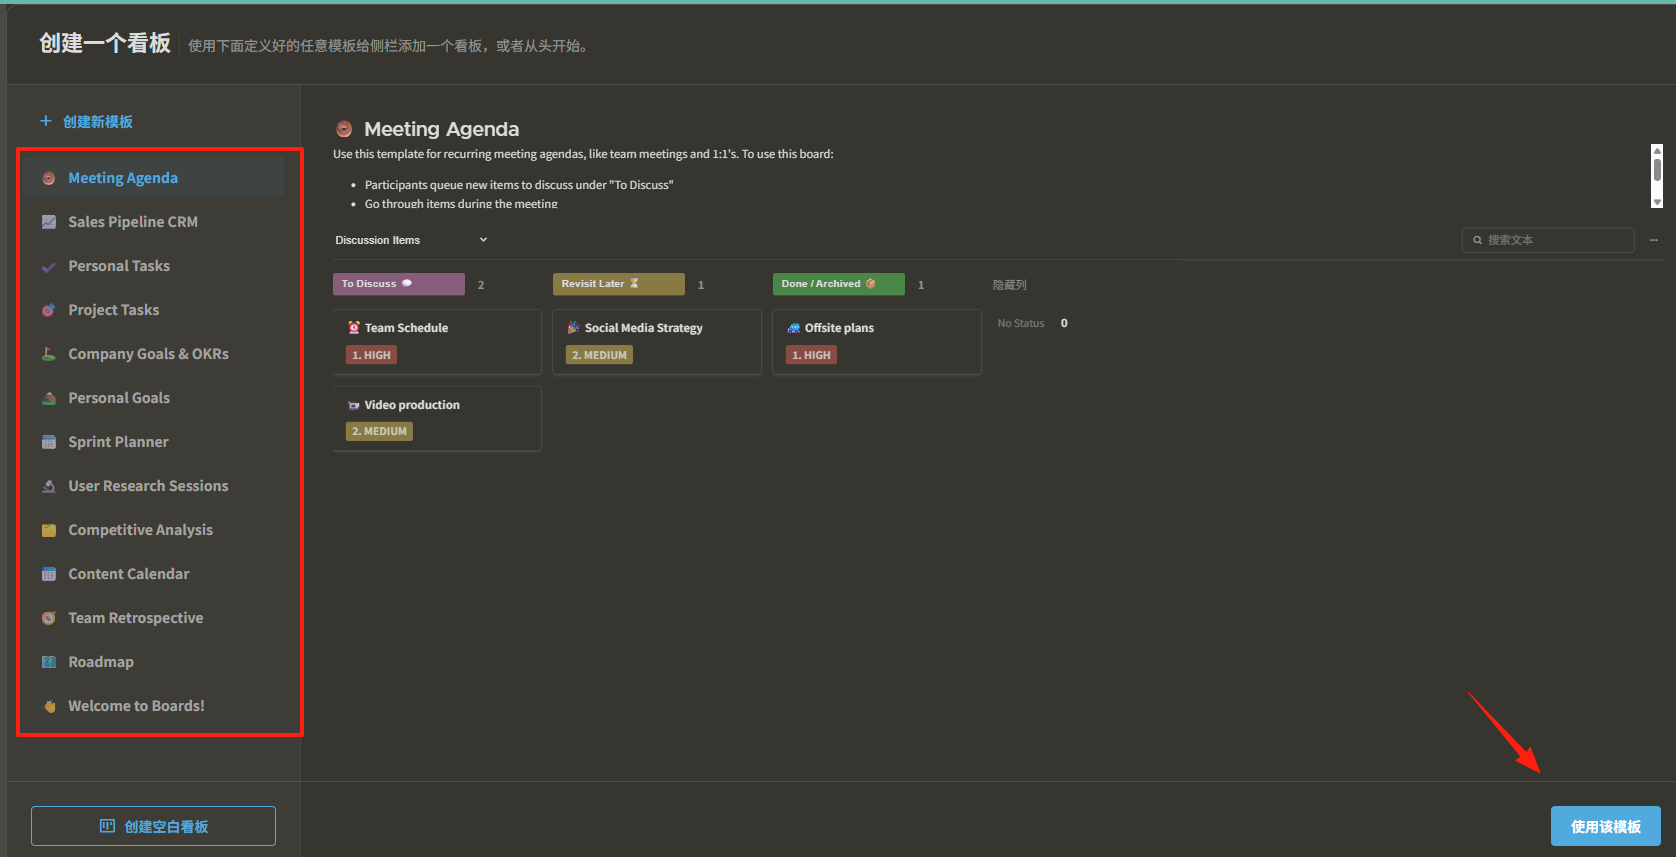The height and width of the screenshot is (857, 1676).
Task: Click the Personal Tasks checkmark icon
Action: [48, 266]
